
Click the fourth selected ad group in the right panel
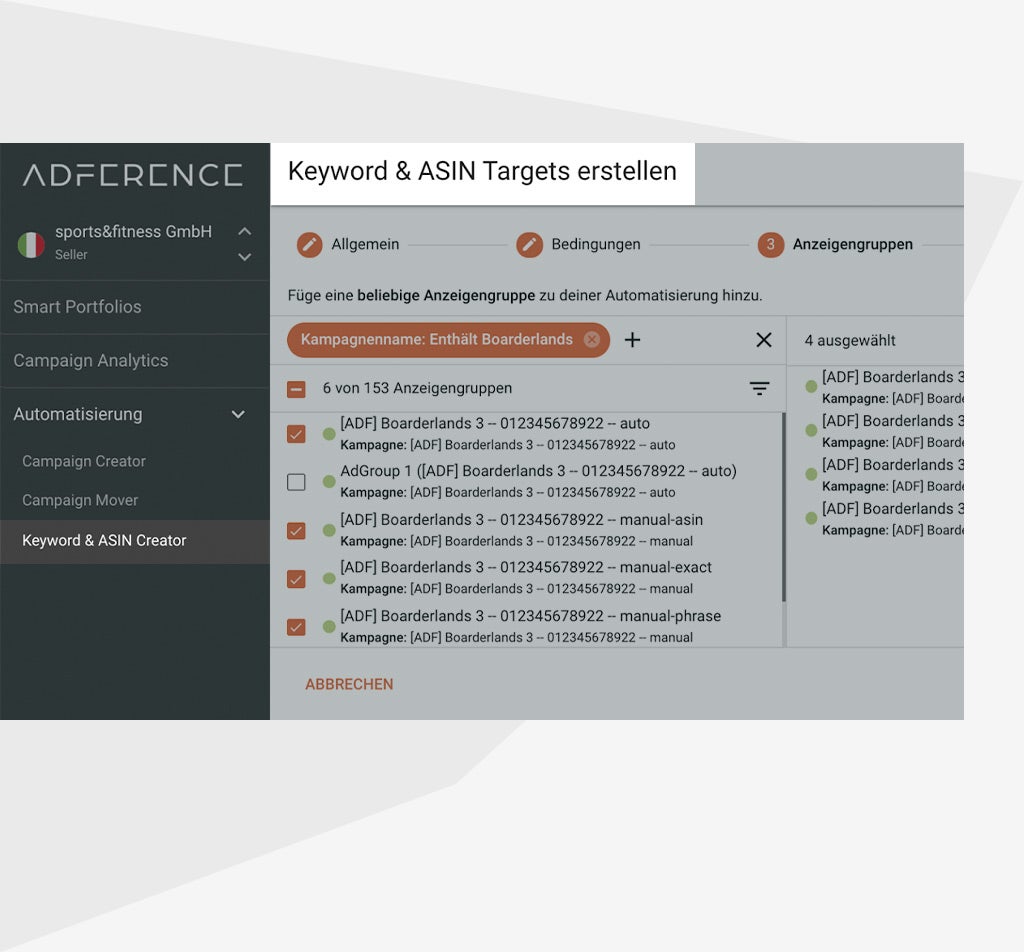click(884, 518)
